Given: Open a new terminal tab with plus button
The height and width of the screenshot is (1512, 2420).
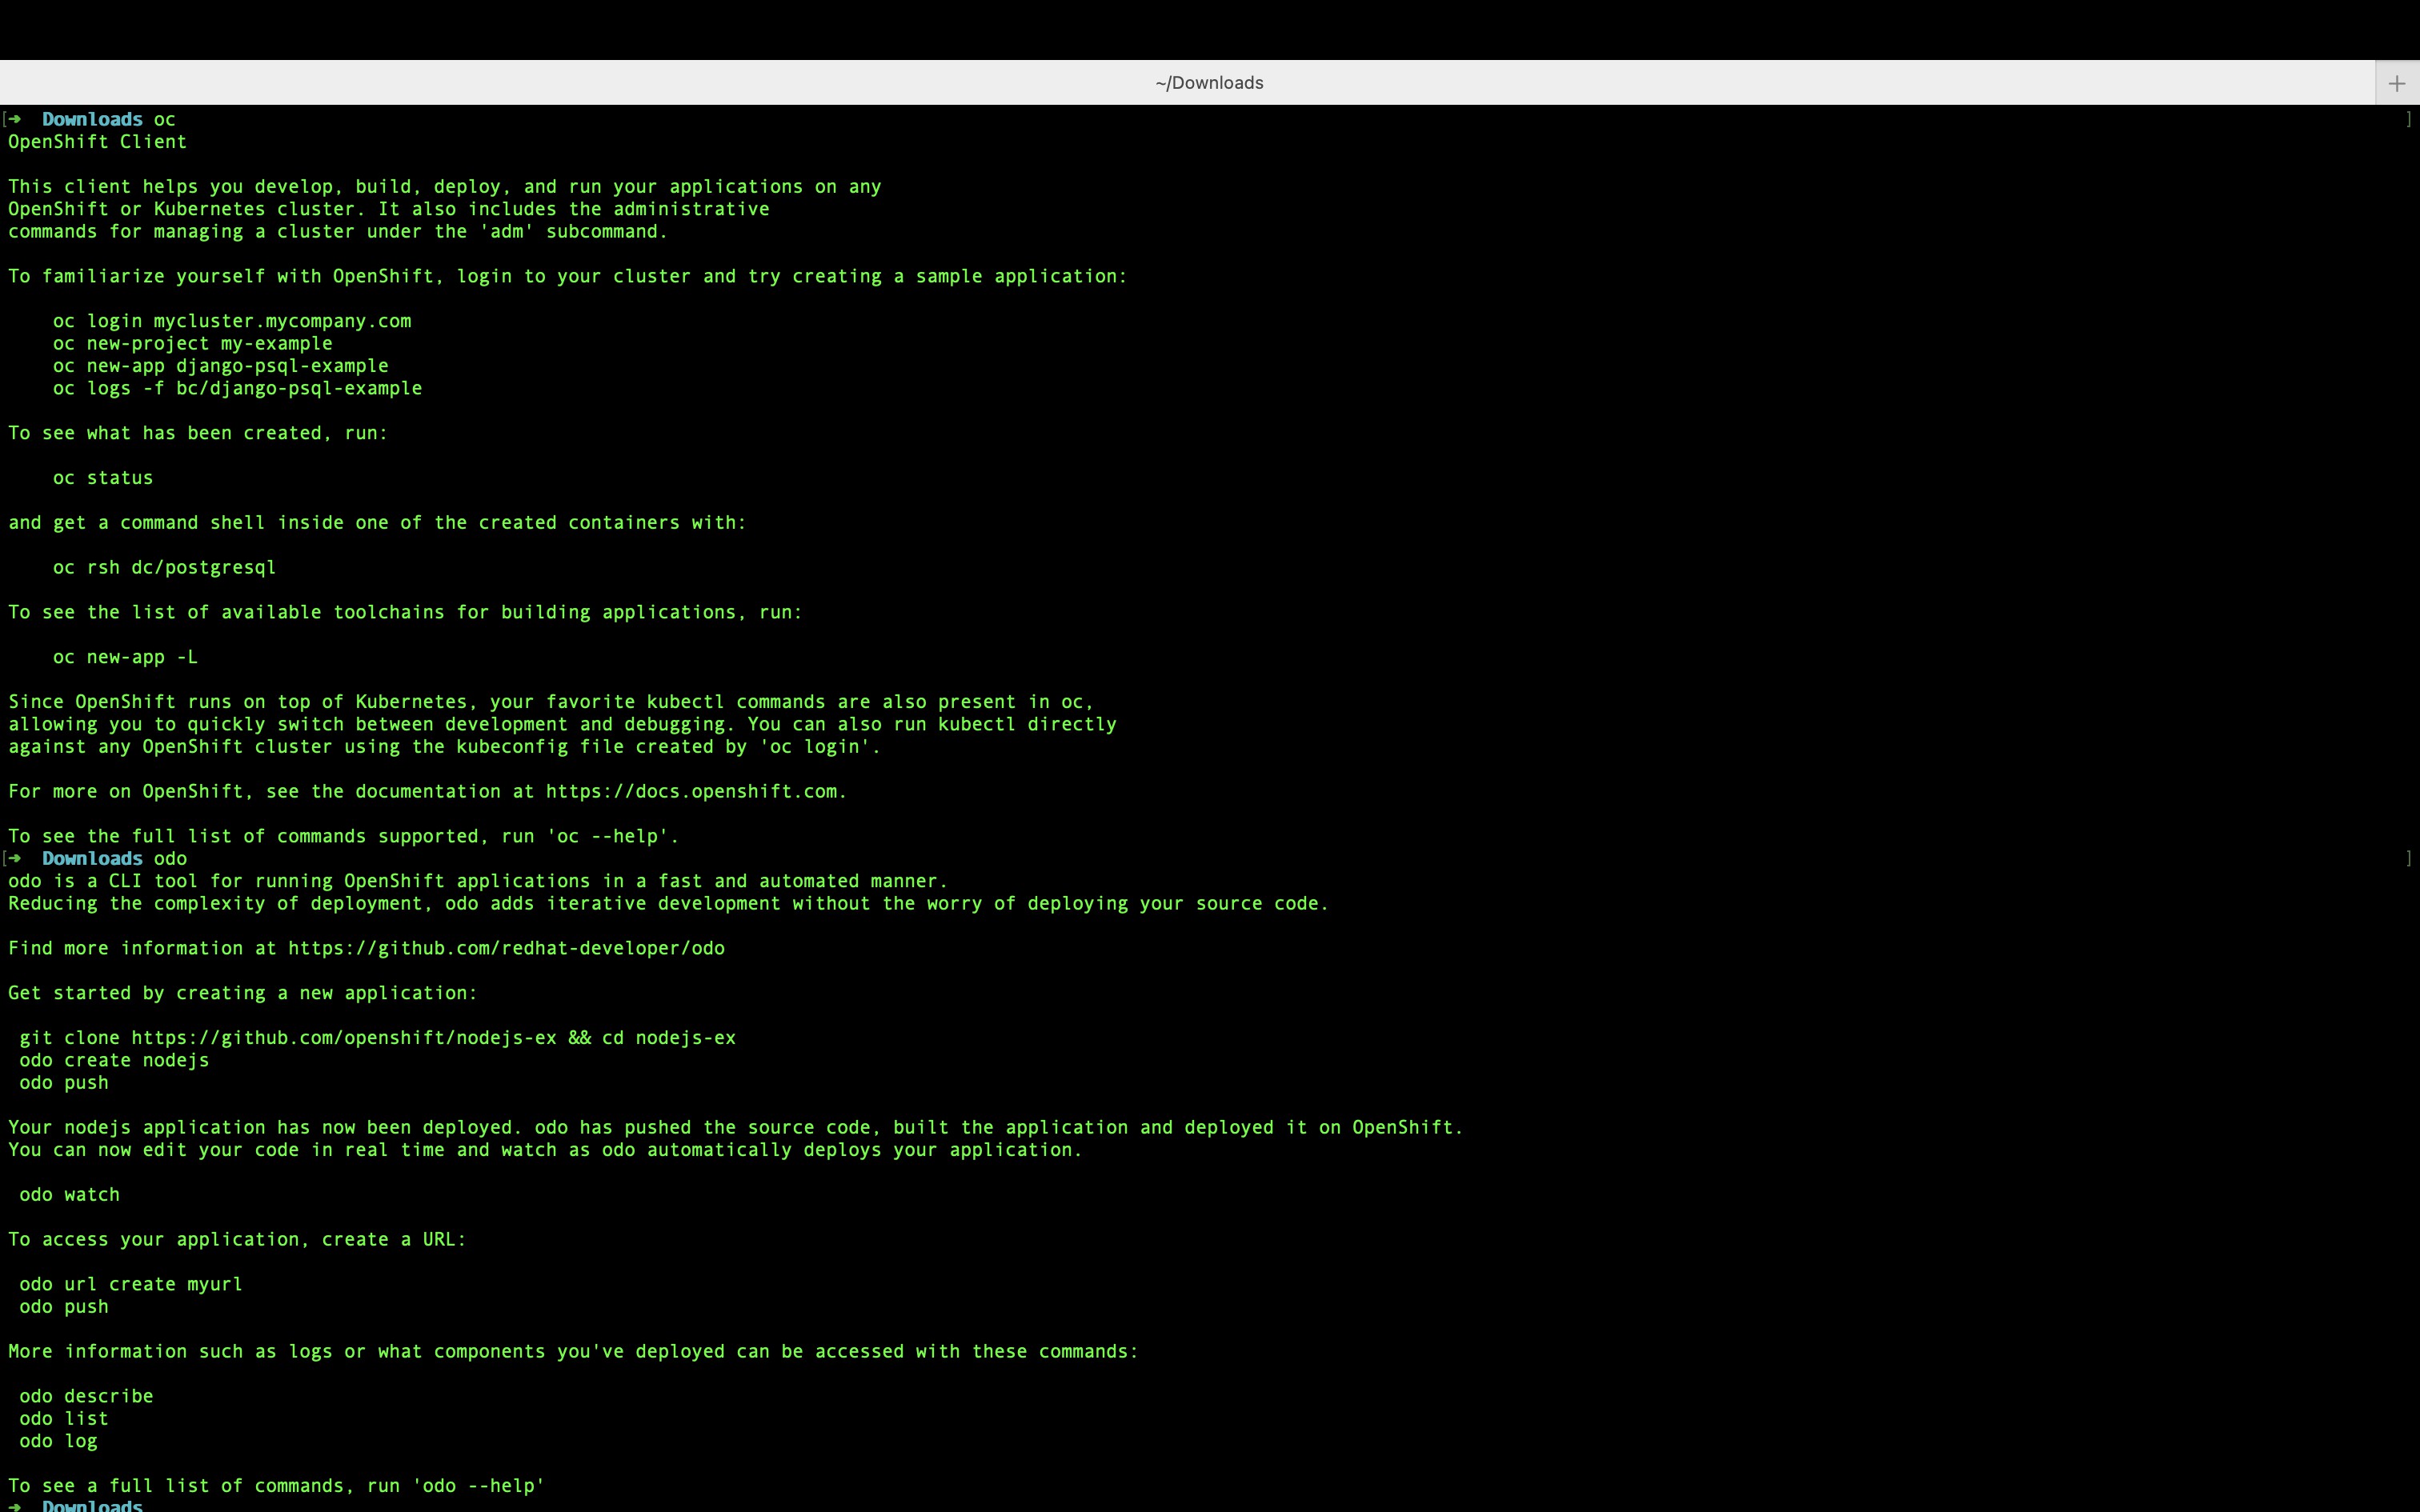Looking at the screenshot, I should [x=2396, y=83].
